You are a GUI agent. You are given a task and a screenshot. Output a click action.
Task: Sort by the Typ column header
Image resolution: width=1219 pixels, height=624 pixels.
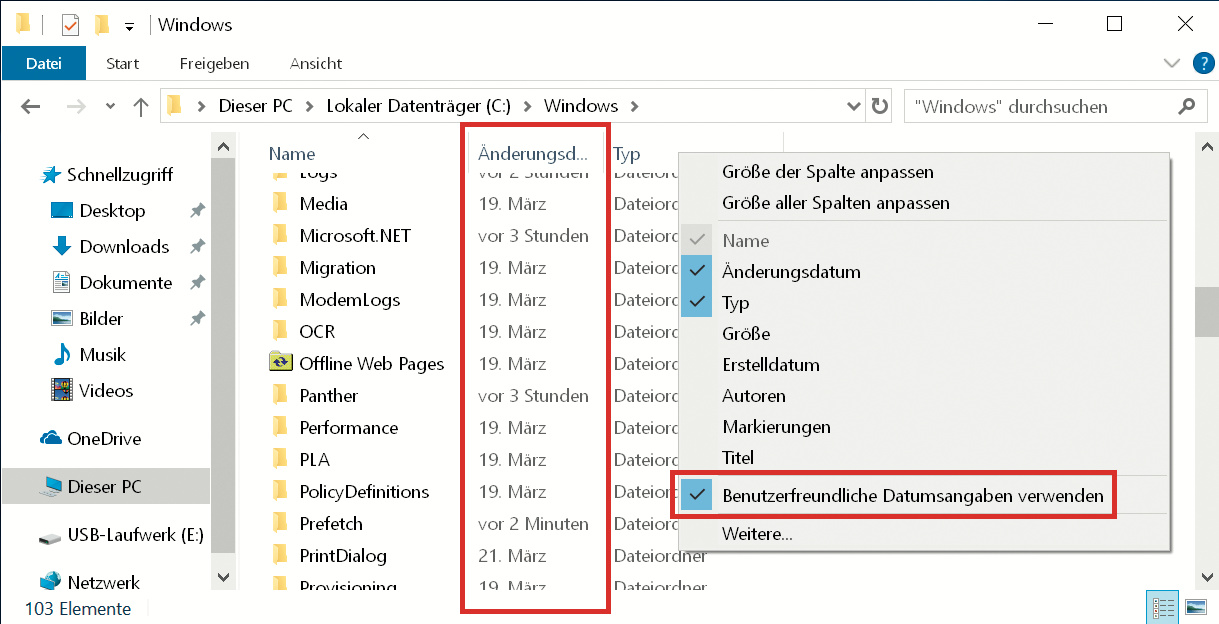click(627, 154)
